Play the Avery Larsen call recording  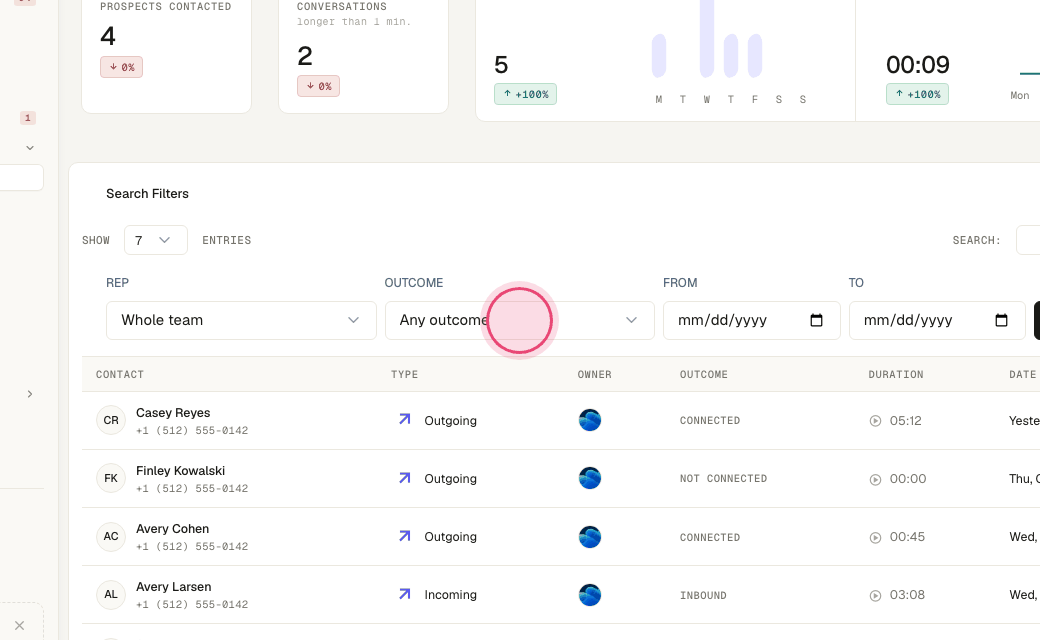[876, 596]
